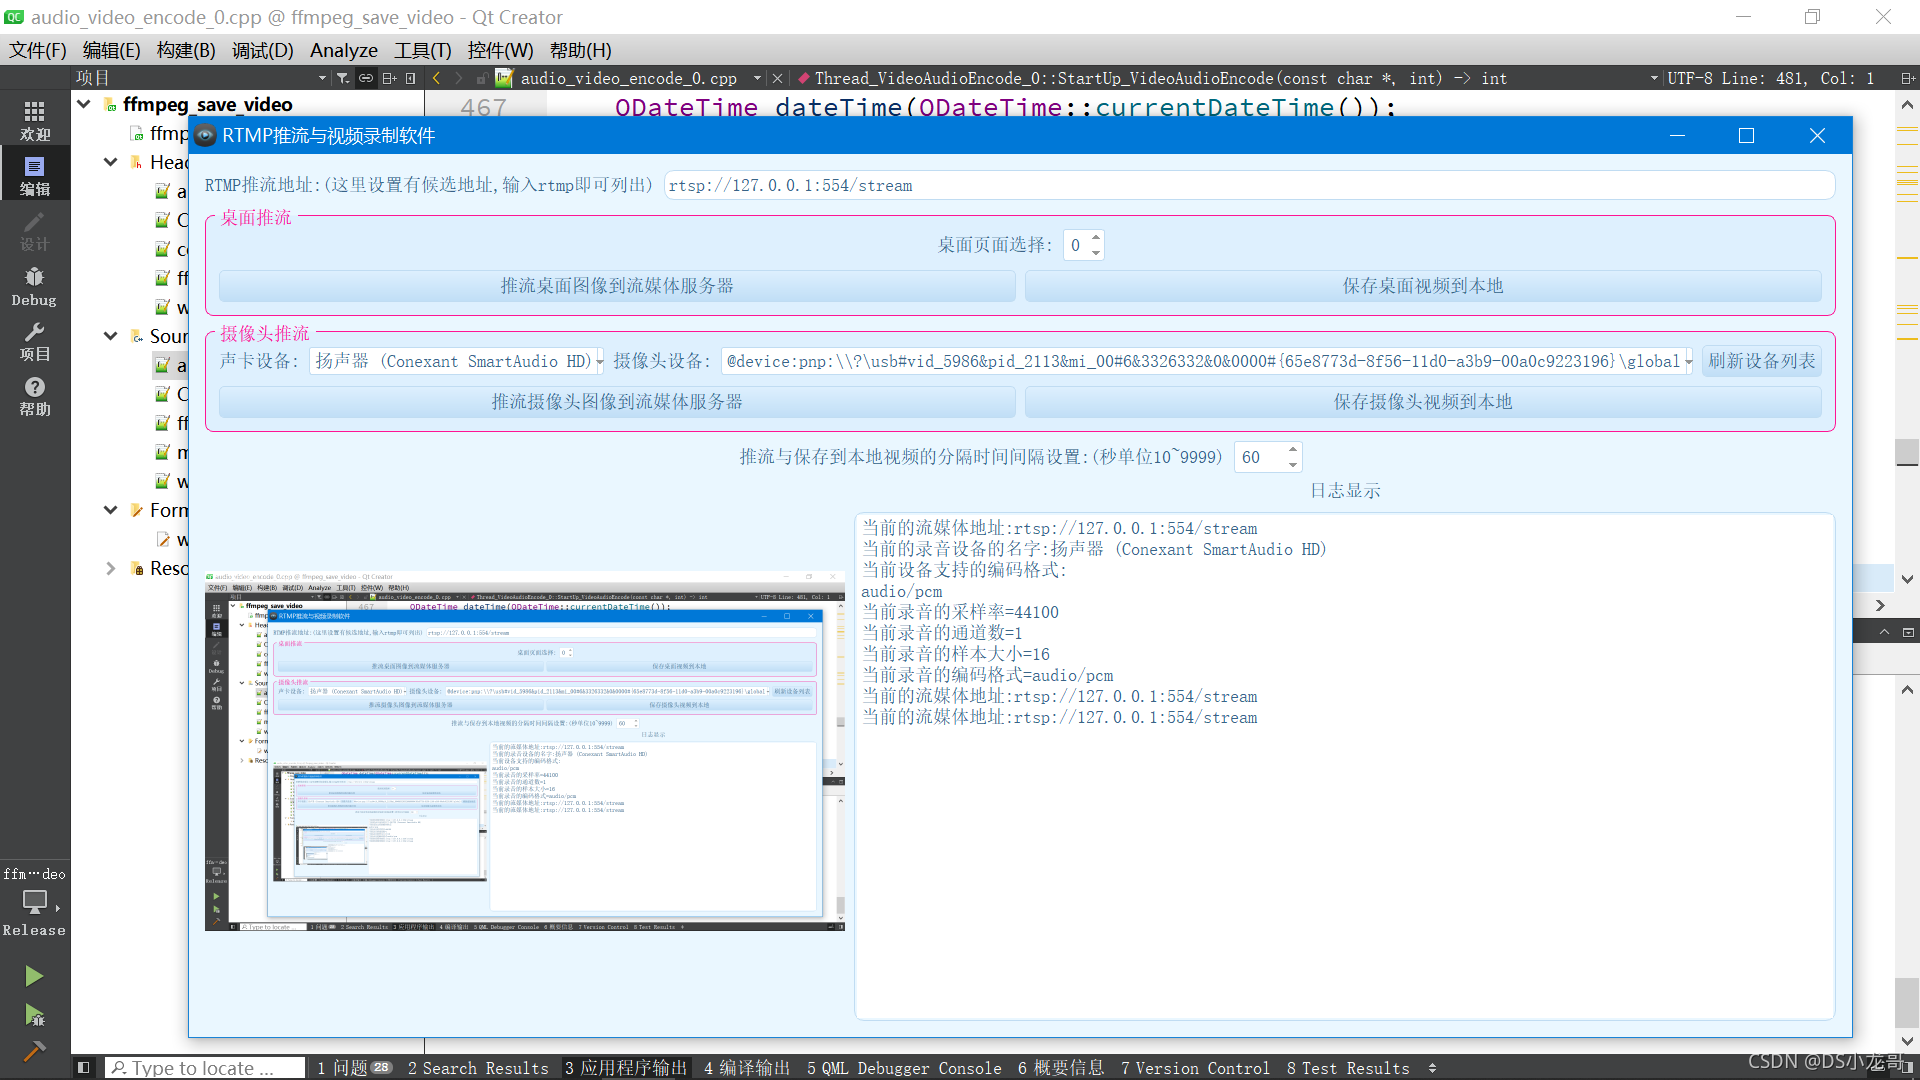This screenshot has width=1920, height=1080.
Task: Increase the interval value with the spinbox up arrow
Action: (x=1291, y=450)
